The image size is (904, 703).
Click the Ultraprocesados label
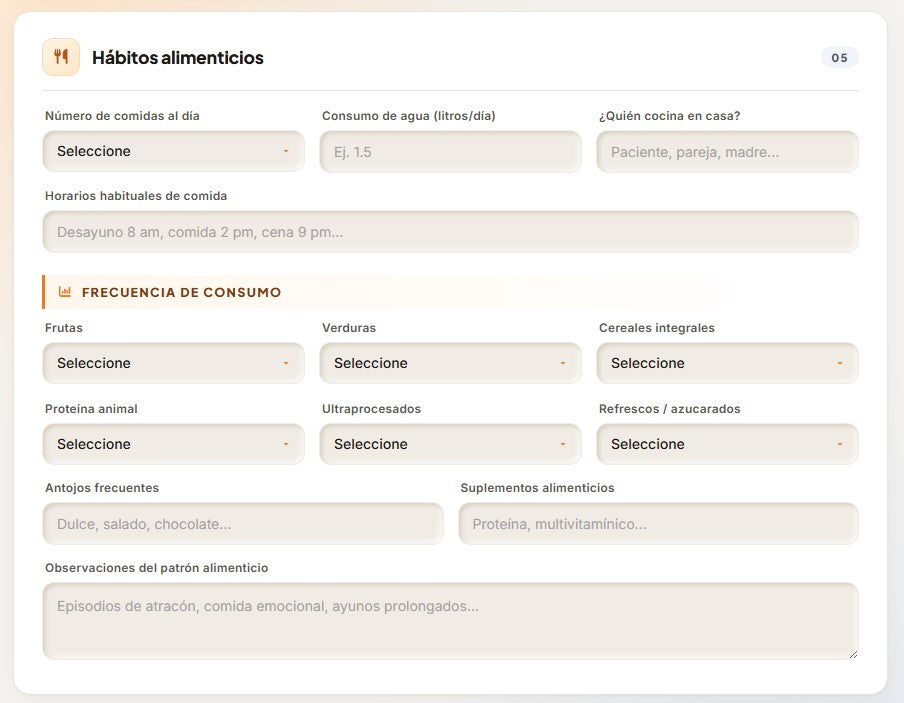[371, 408]
